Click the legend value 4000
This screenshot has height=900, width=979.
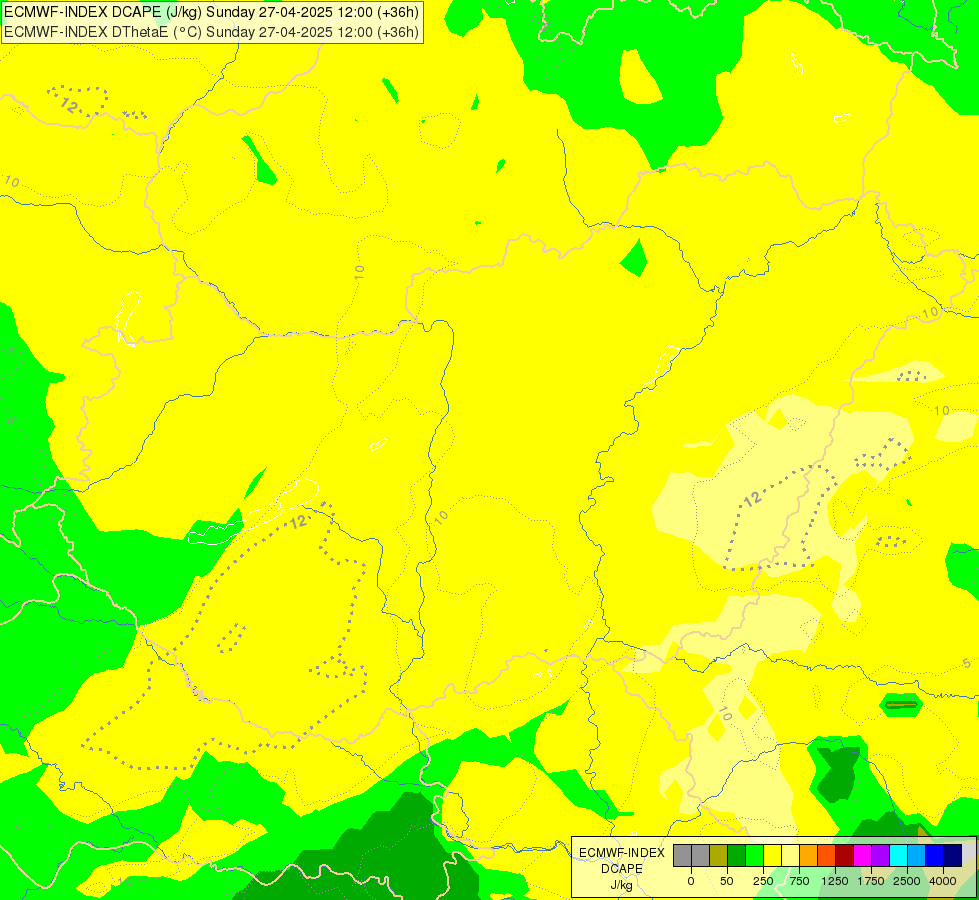click(943, 881)
